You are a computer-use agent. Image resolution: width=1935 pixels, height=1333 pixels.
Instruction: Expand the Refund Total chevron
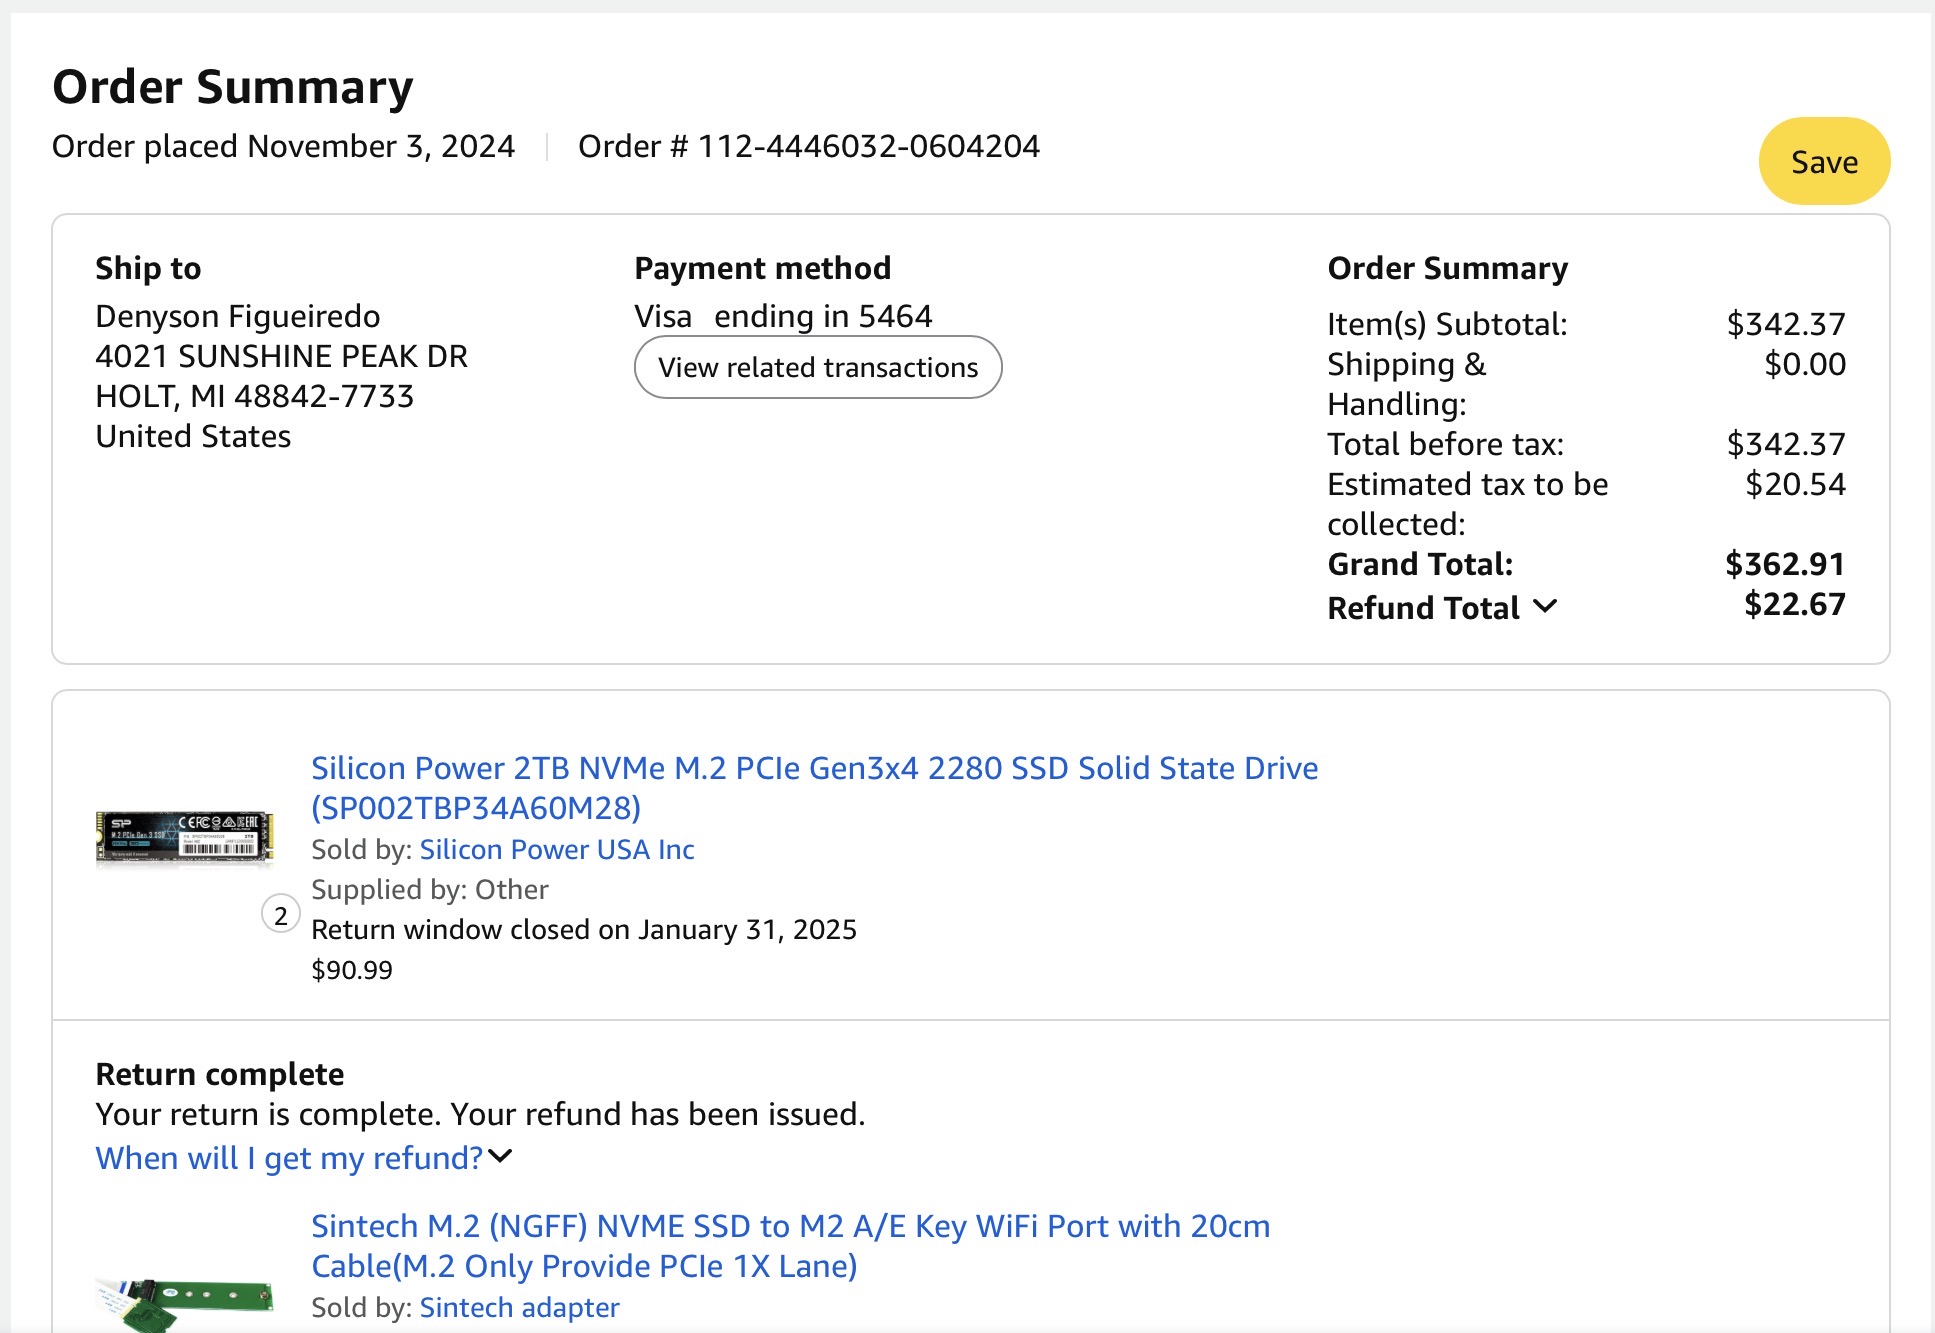[x=1545, y=607]
